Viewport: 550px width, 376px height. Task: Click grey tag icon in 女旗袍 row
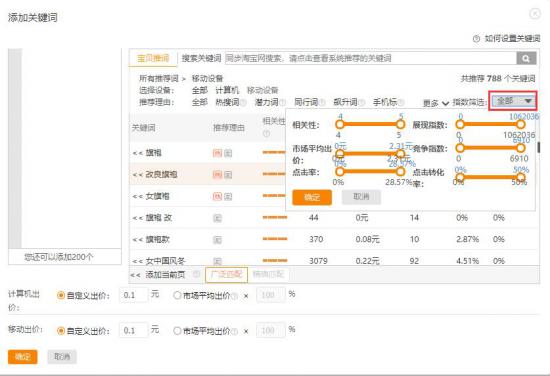pyautogui.click(x=228, y=196)
